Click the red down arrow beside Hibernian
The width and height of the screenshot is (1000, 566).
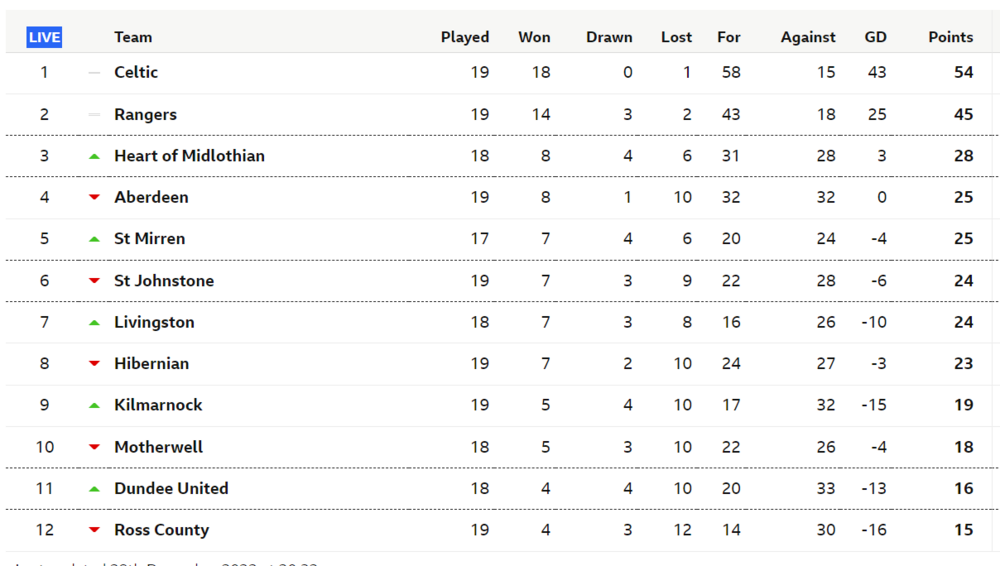click(94, 363)
